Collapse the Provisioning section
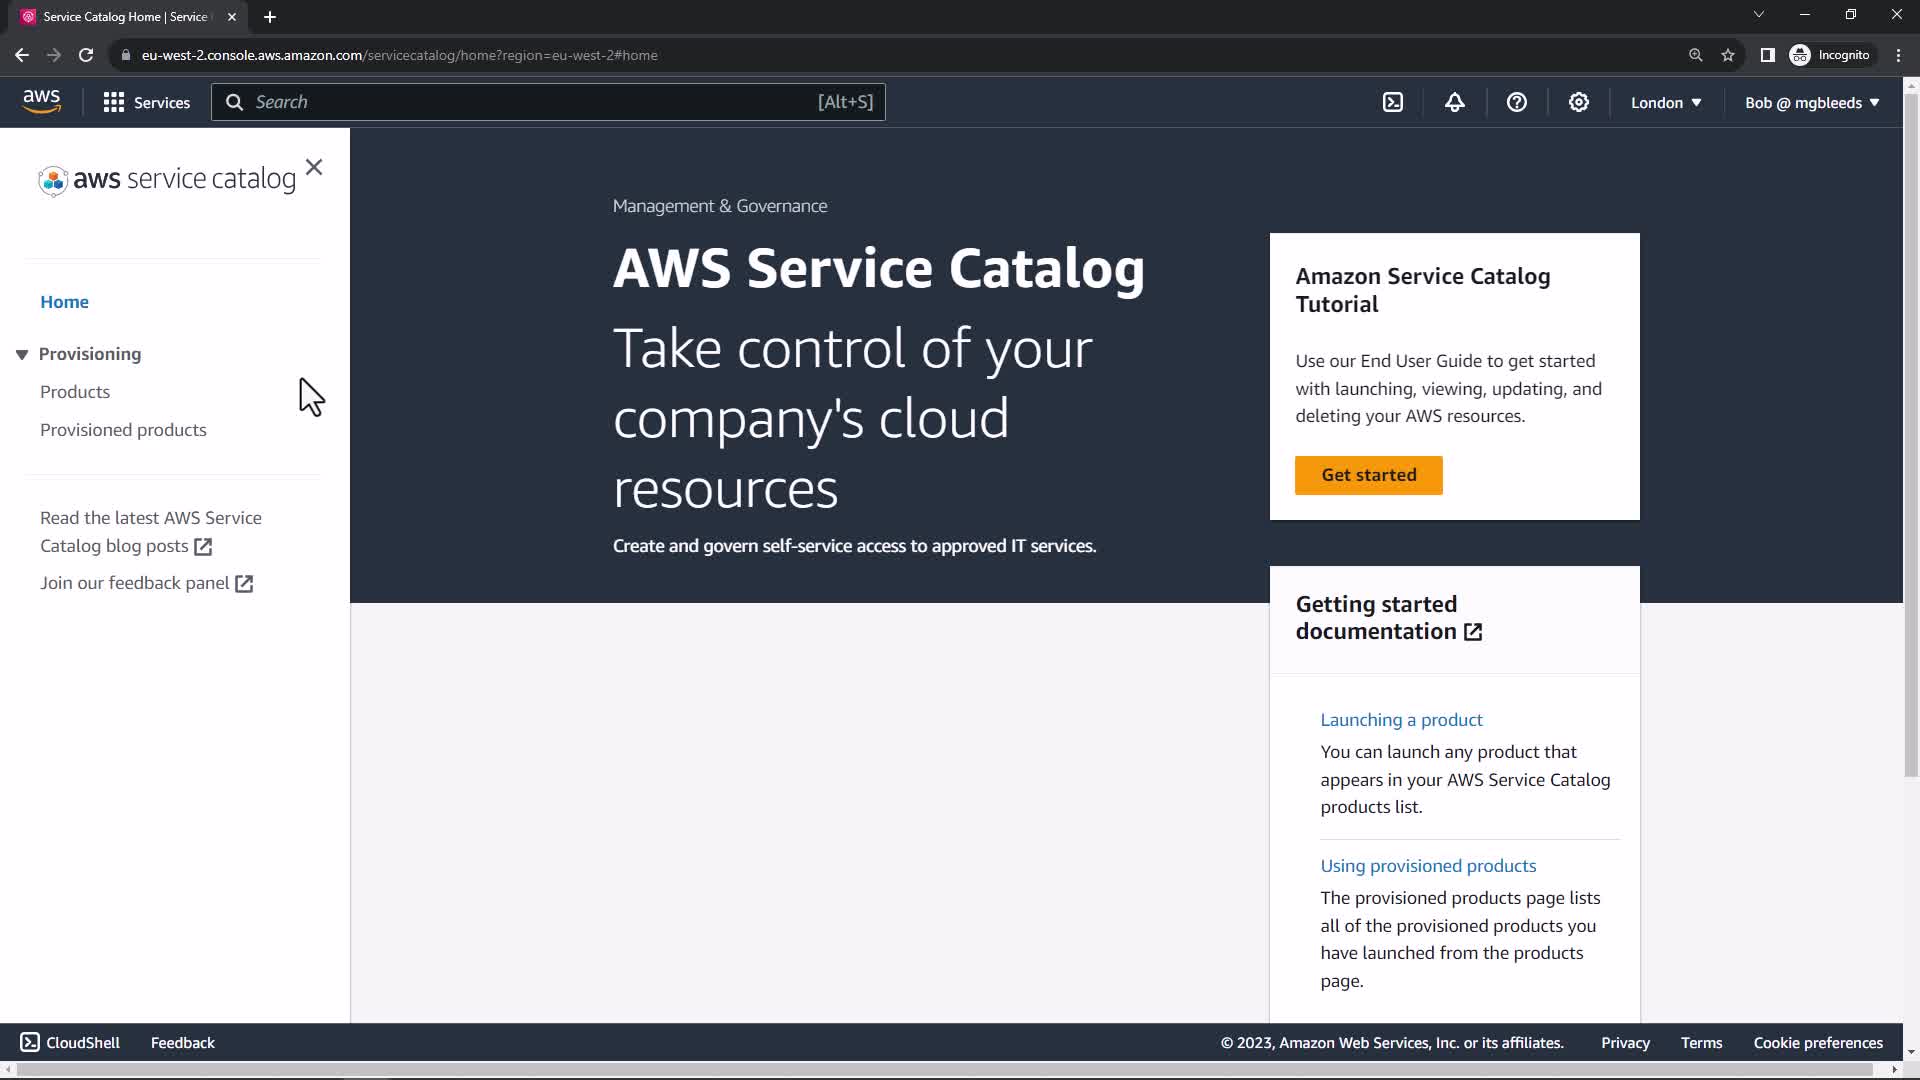Image resolution: width=1920 pixels, height=1080 pixels. 22,354
